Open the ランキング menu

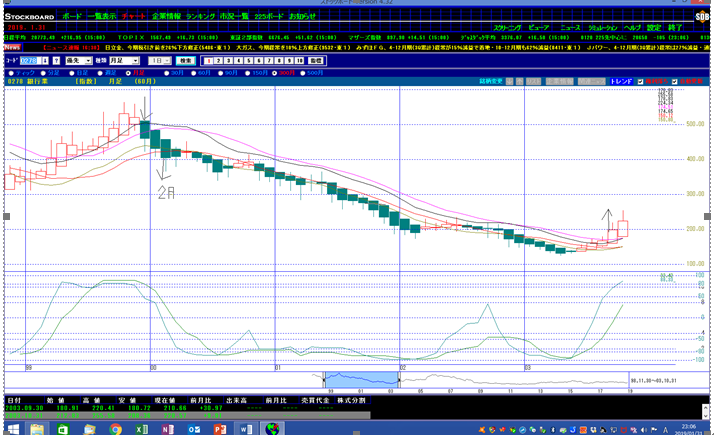tap(200, 16)
